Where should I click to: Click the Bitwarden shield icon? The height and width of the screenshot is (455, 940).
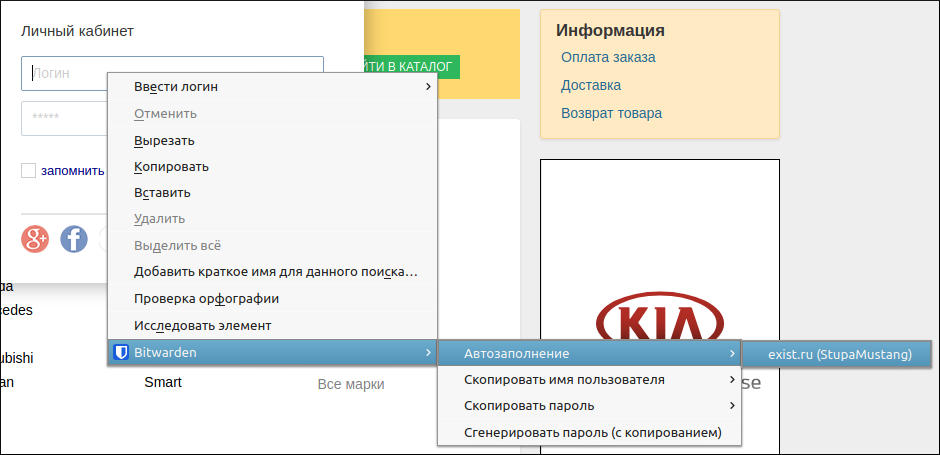(x=120, y=352)
